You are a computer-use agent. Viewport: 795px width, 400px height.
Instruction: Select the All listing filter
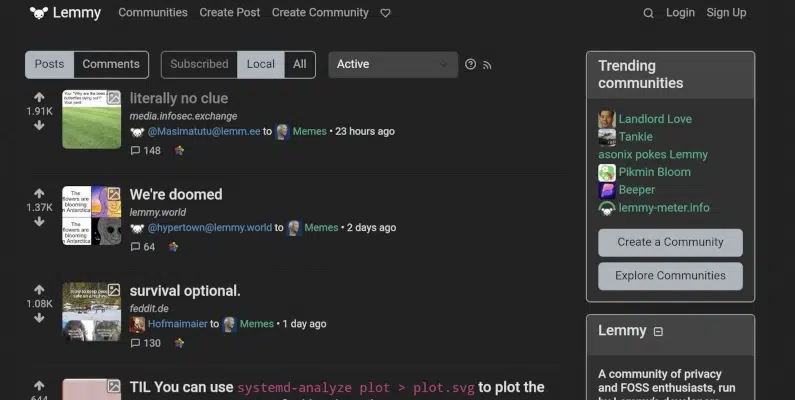pyautogui.click(x=299, y=64)
